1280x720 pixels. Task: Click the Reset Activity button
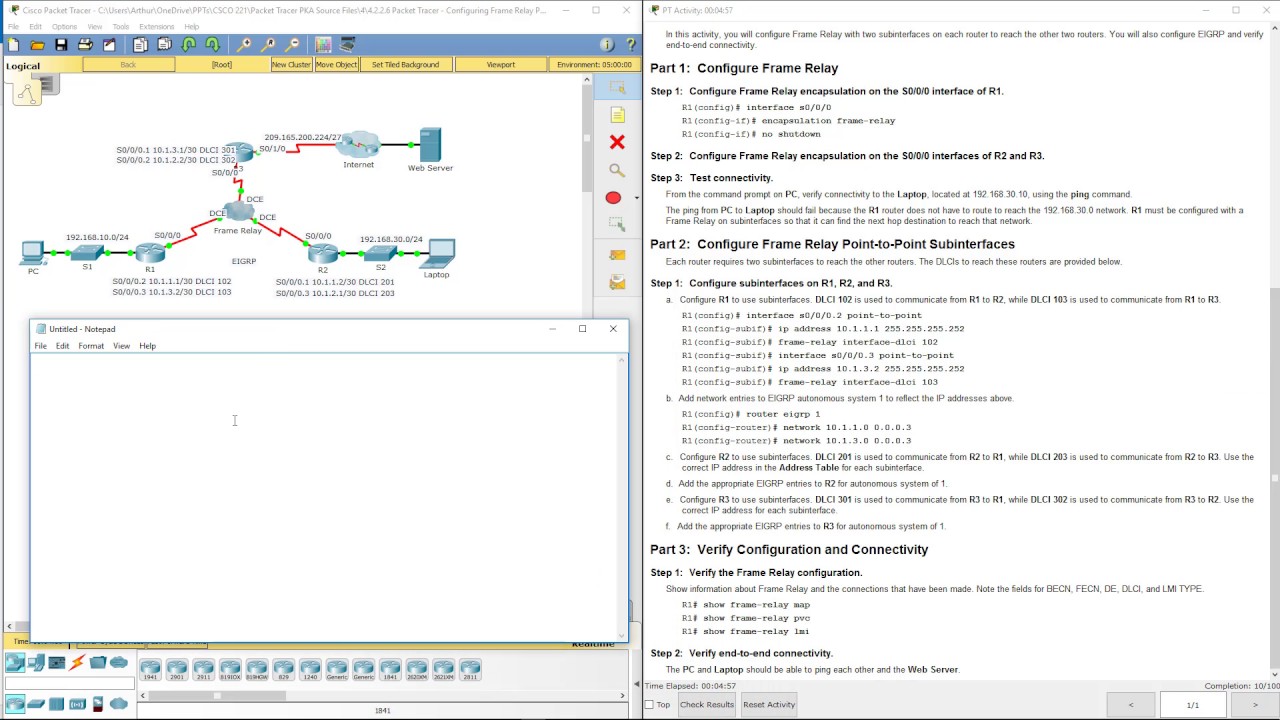pos(768,704)
